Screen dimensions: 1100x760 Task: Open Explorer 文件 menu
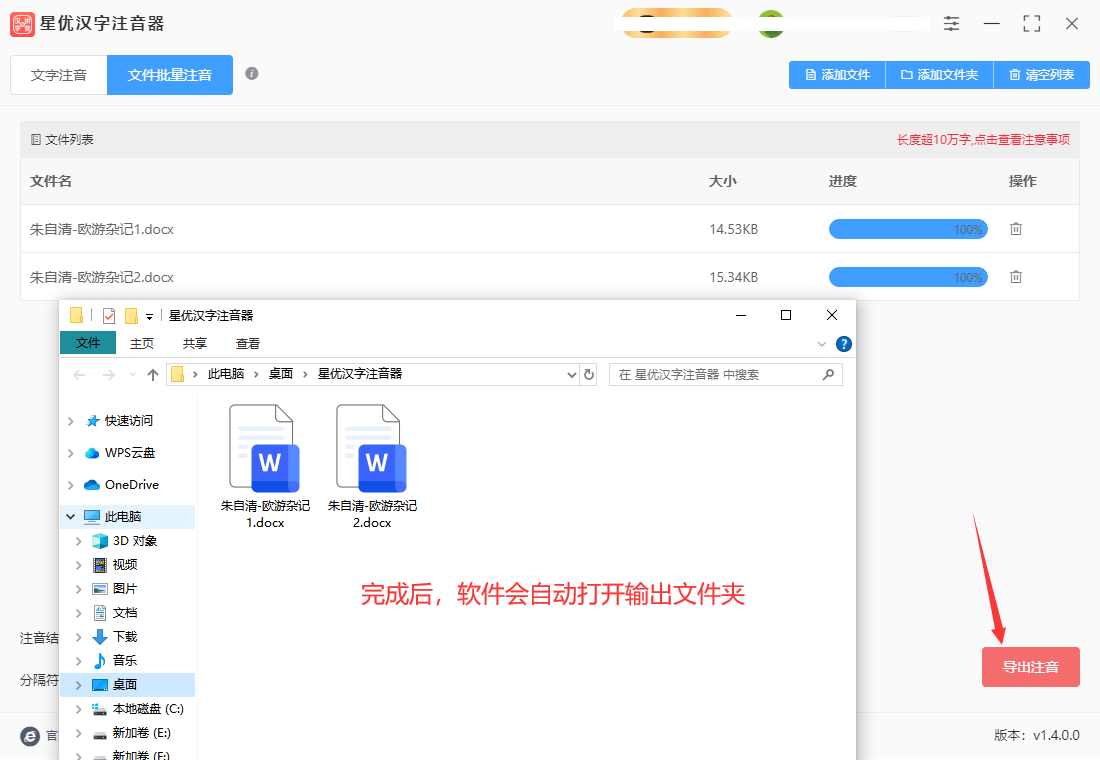pyautogui.click(x=88, y=343)
